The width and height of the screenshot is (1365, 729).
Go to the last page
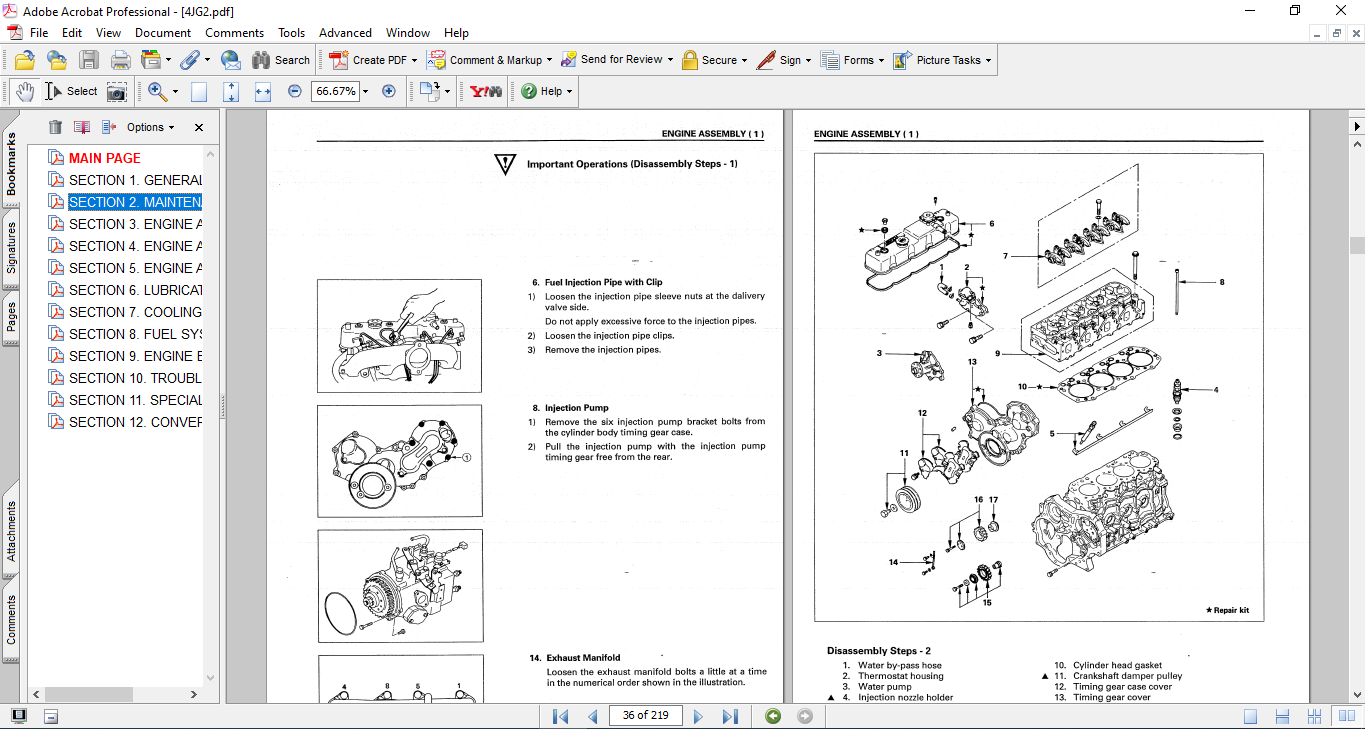click(x=730, y=716)
